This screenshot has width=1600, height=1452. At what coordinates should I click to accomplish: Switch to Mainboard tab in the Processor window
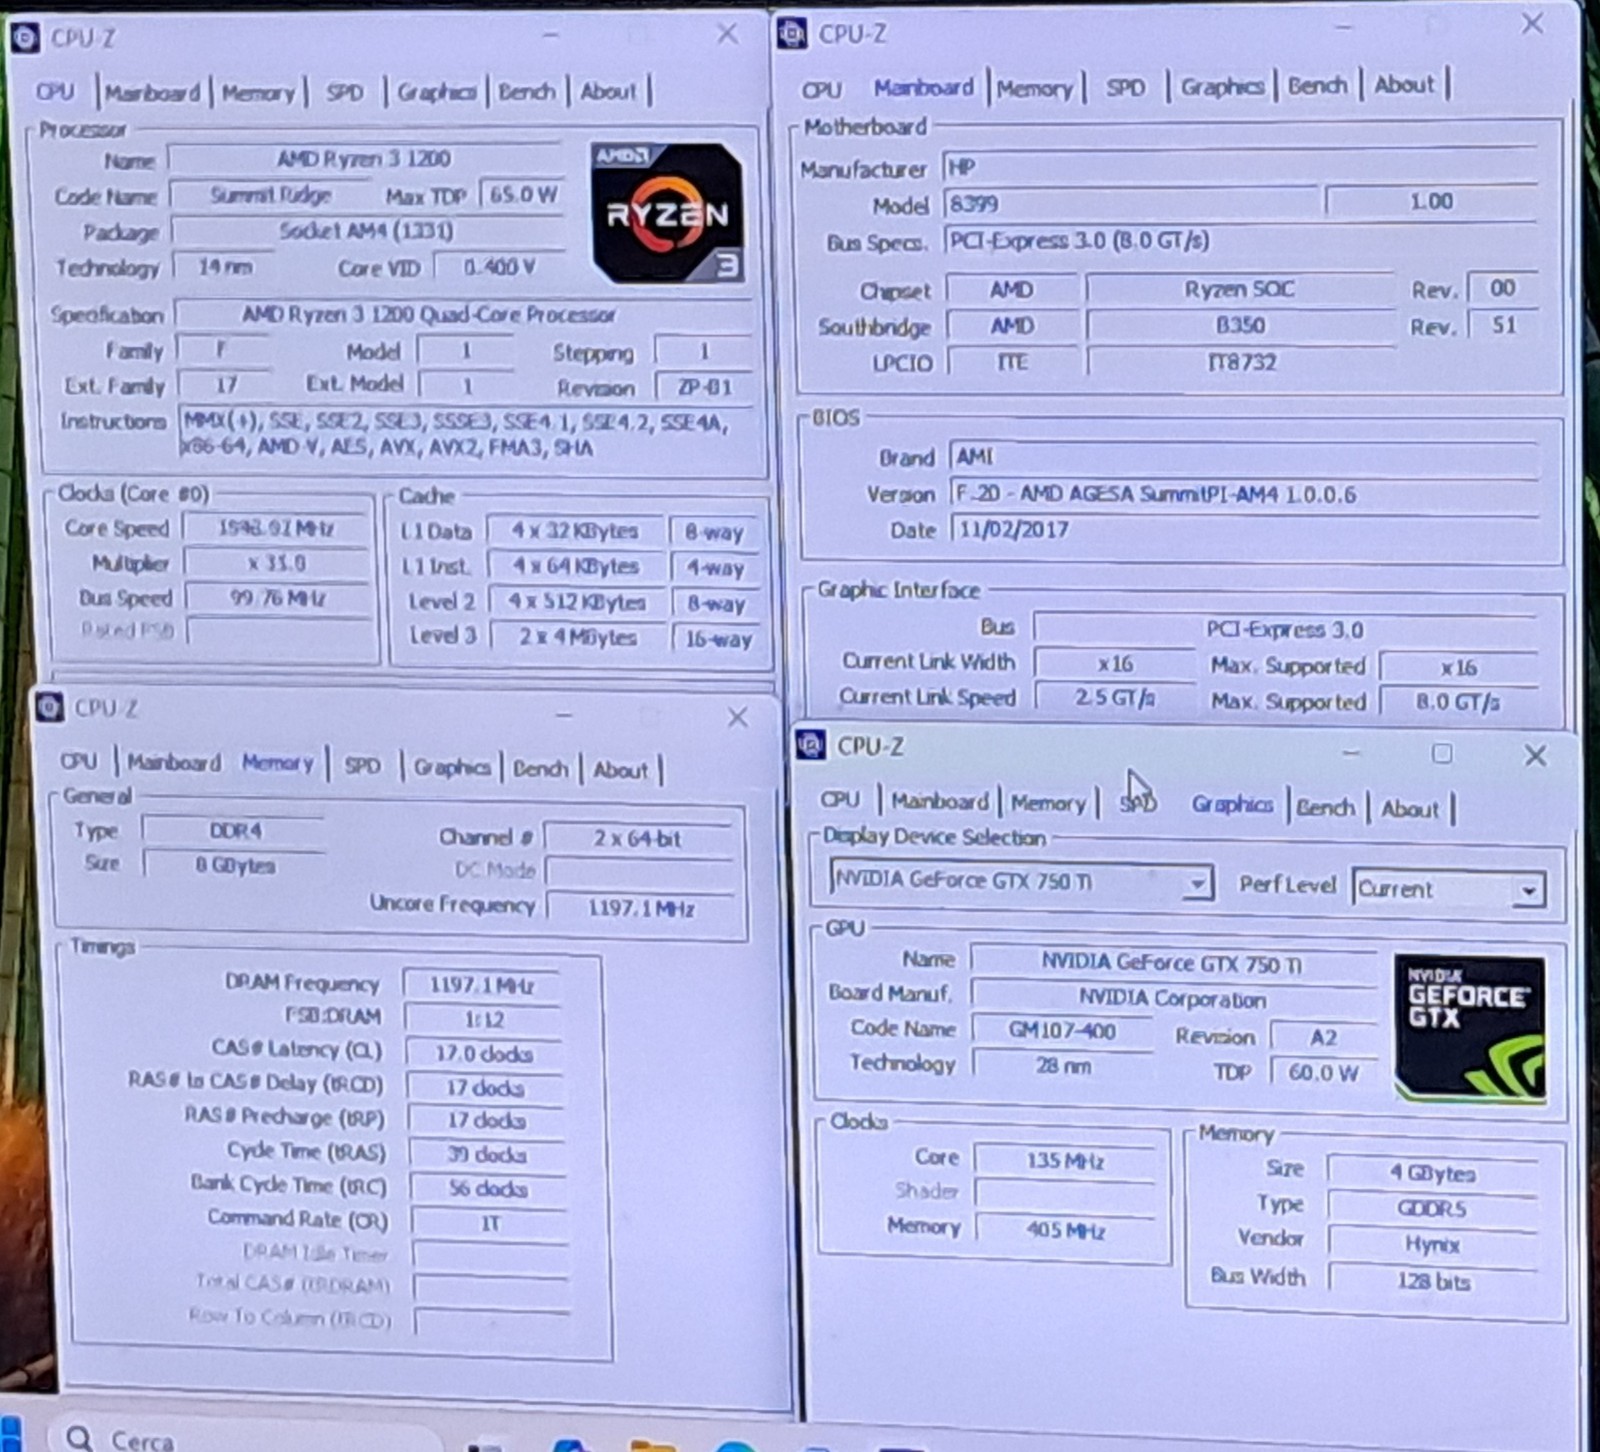153,93
